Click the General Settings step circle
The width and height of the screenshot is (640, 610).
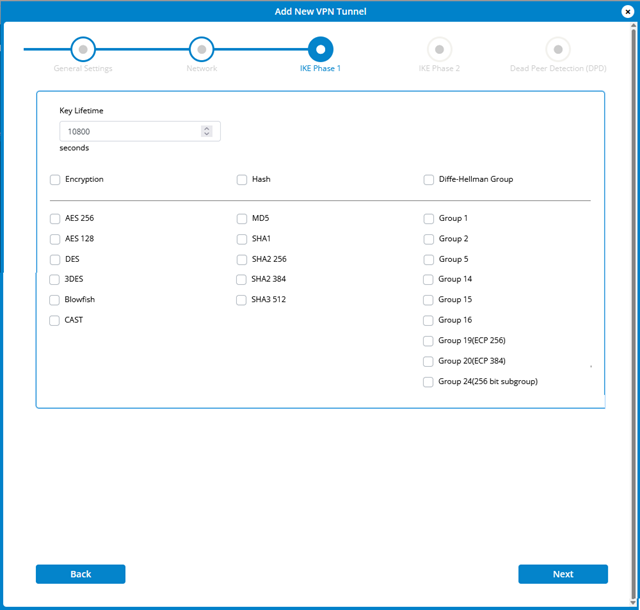click(x=83, y=48)
